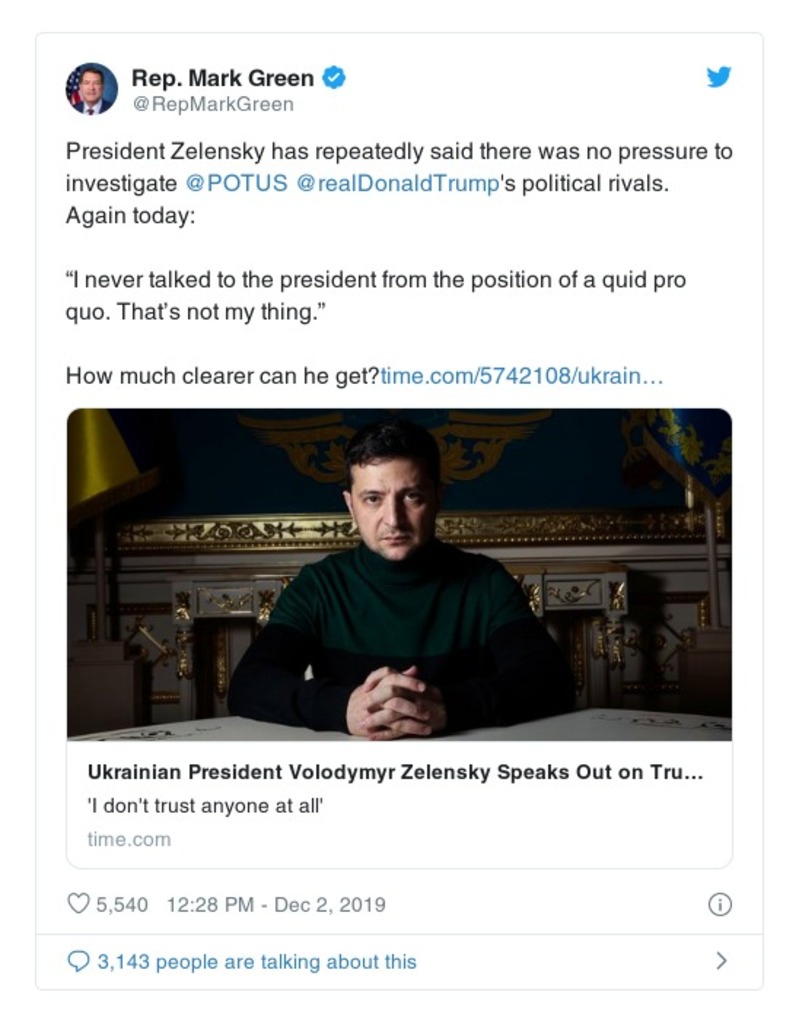Click the Rep. Mark Green display name
This screenshot has width=799, height=1027.
(x=223, y=77)
